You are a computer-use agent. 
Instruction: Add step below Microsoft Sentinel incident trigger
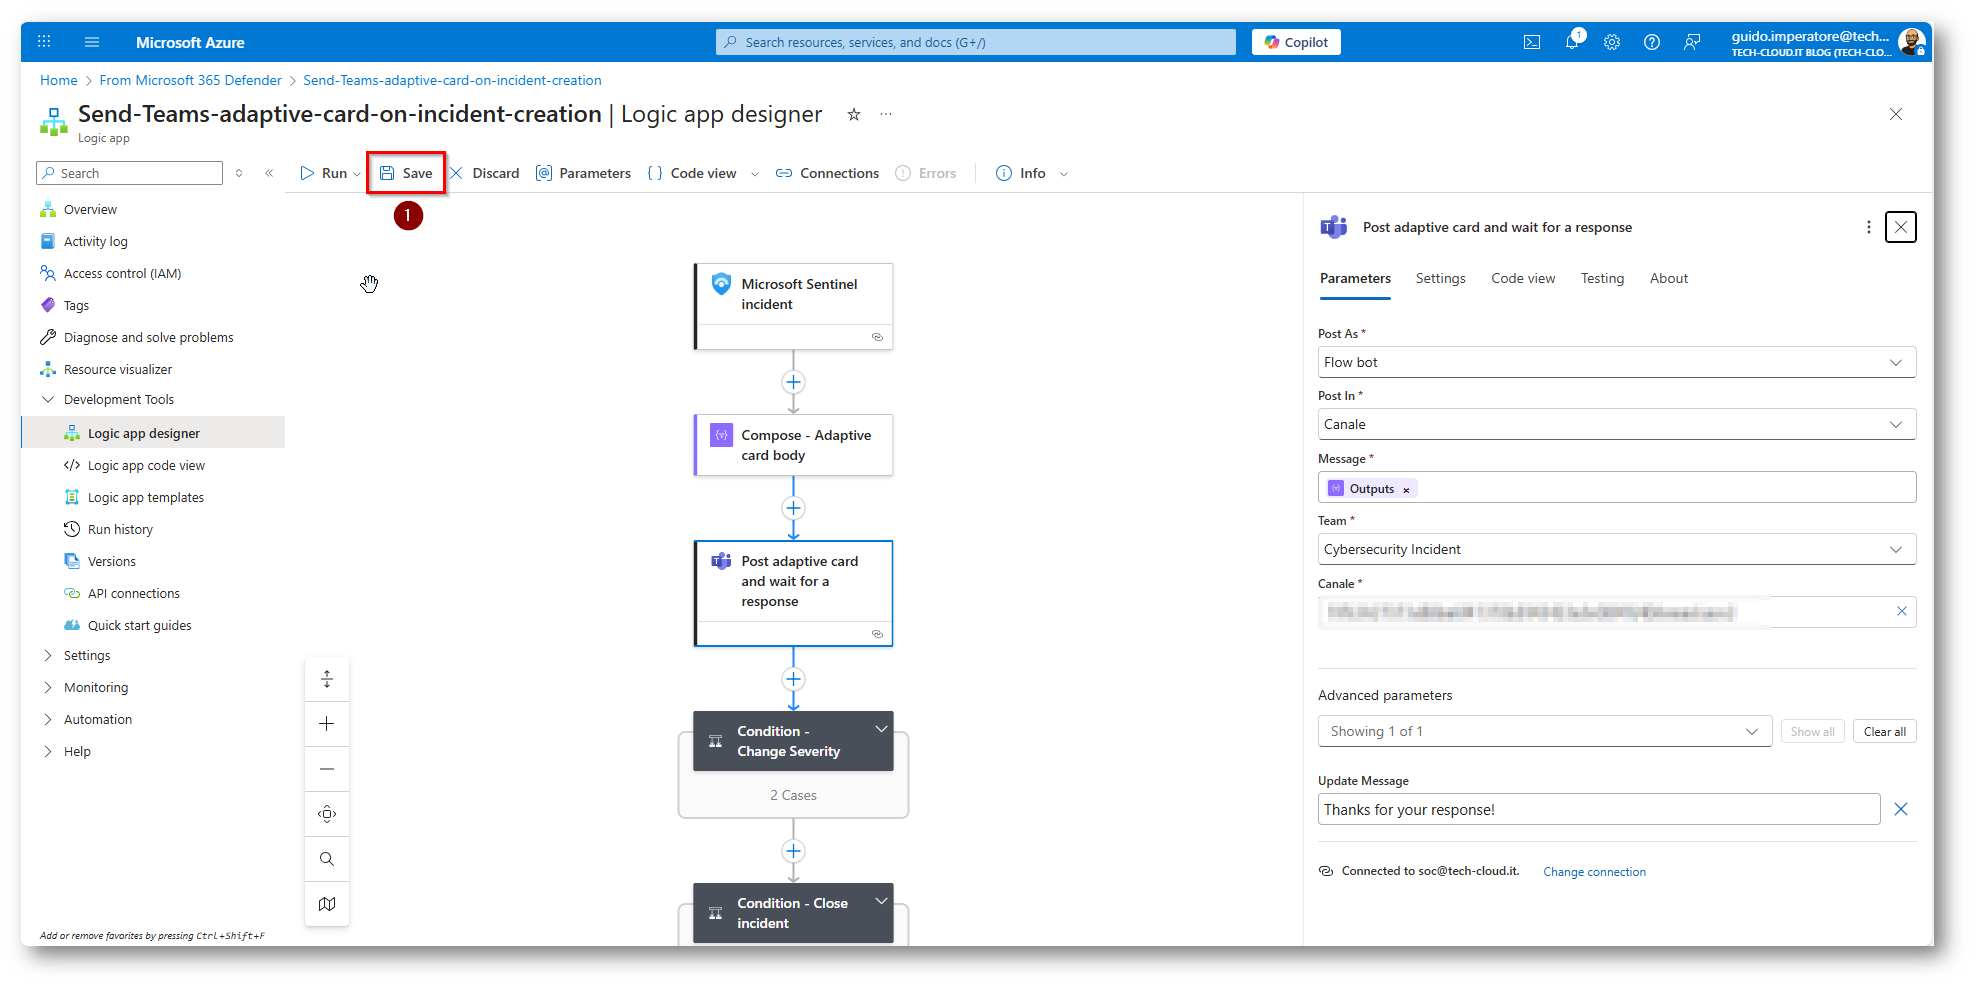click(x=793, y=382)
